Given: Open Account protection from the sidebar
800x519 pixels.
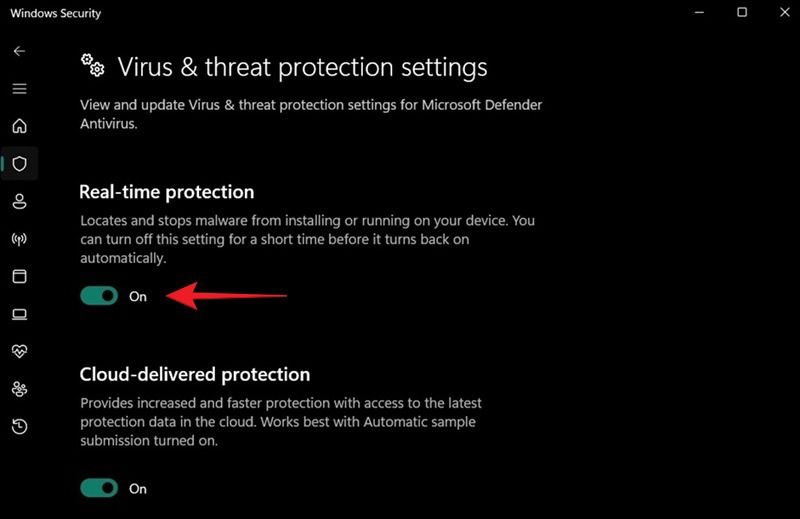Looking at the screenshot, I should point(19,201).
